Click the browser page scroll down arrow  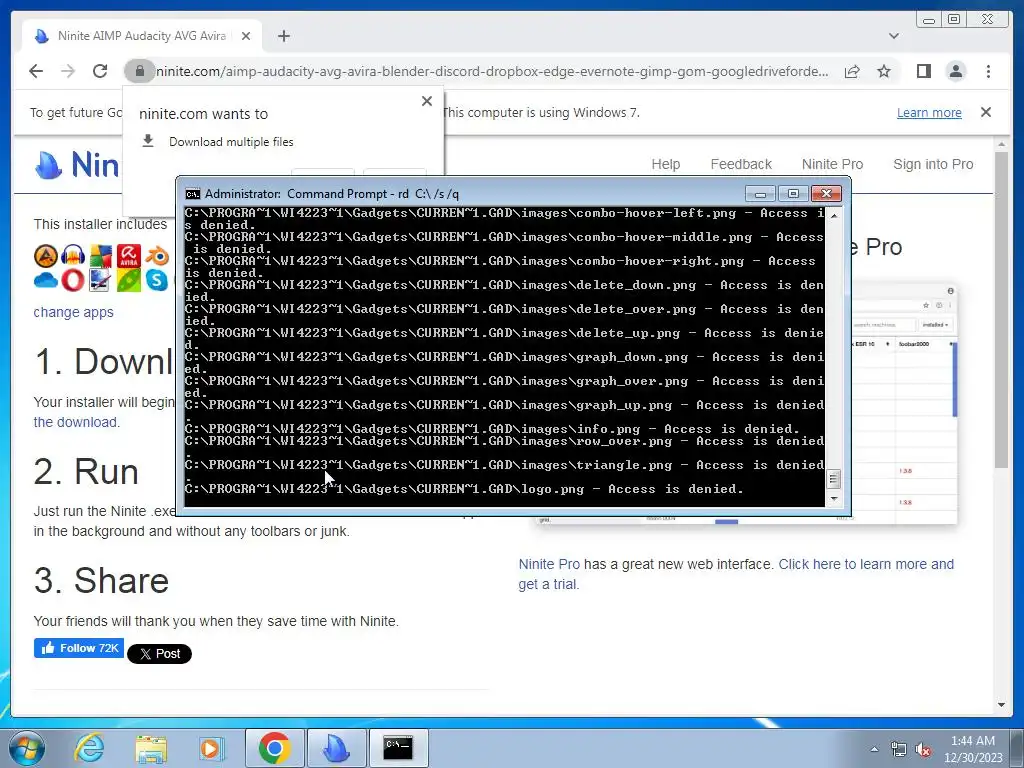tap(1001, 705)
